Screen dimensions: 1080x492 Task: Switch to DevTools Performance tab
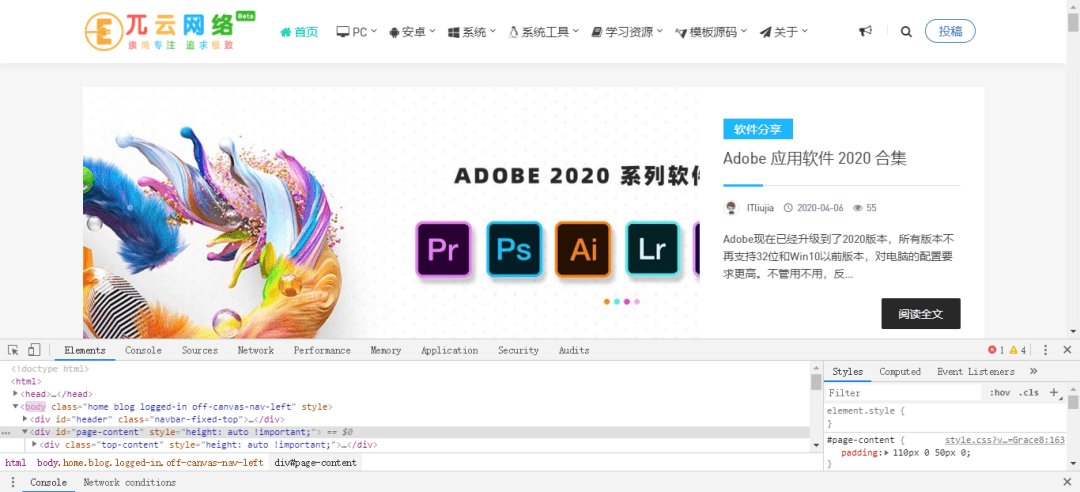tap(322, 350)
